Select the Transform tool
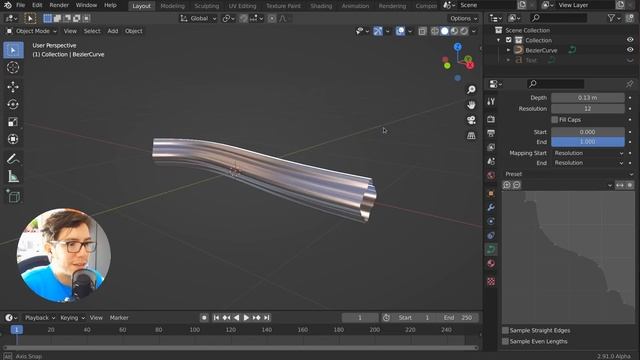This screenshot has width=640, height=360. (x=13, y=140)
